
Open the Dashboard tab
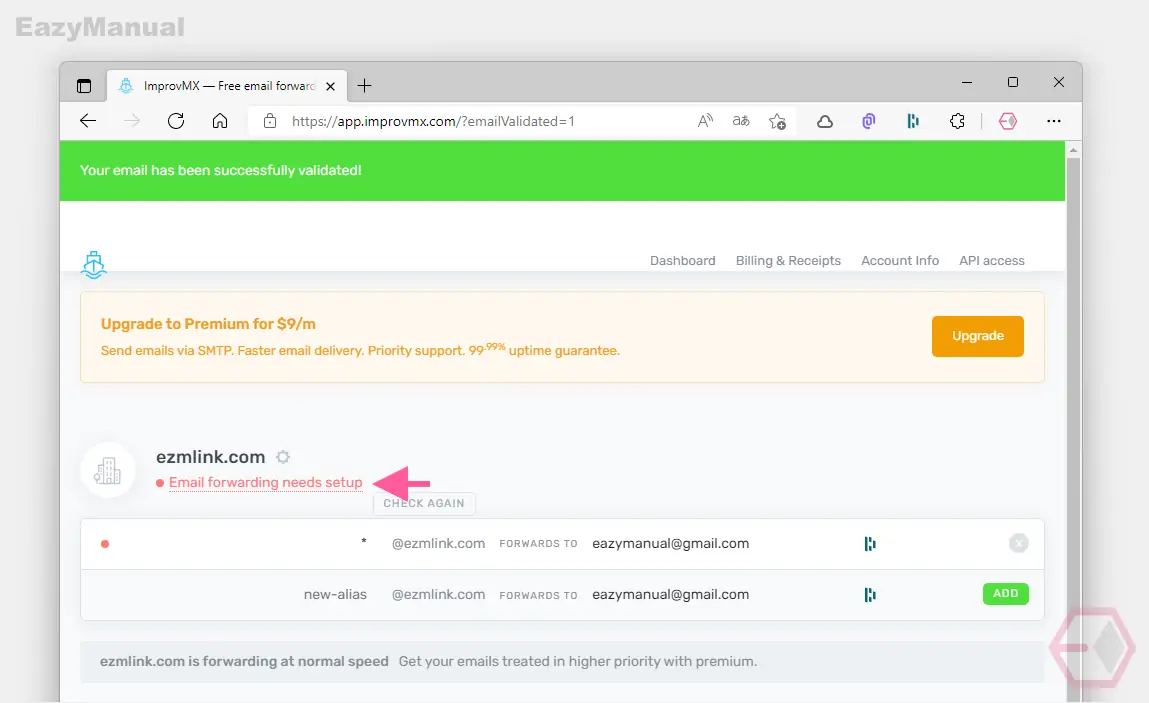[x=682, y=260]
